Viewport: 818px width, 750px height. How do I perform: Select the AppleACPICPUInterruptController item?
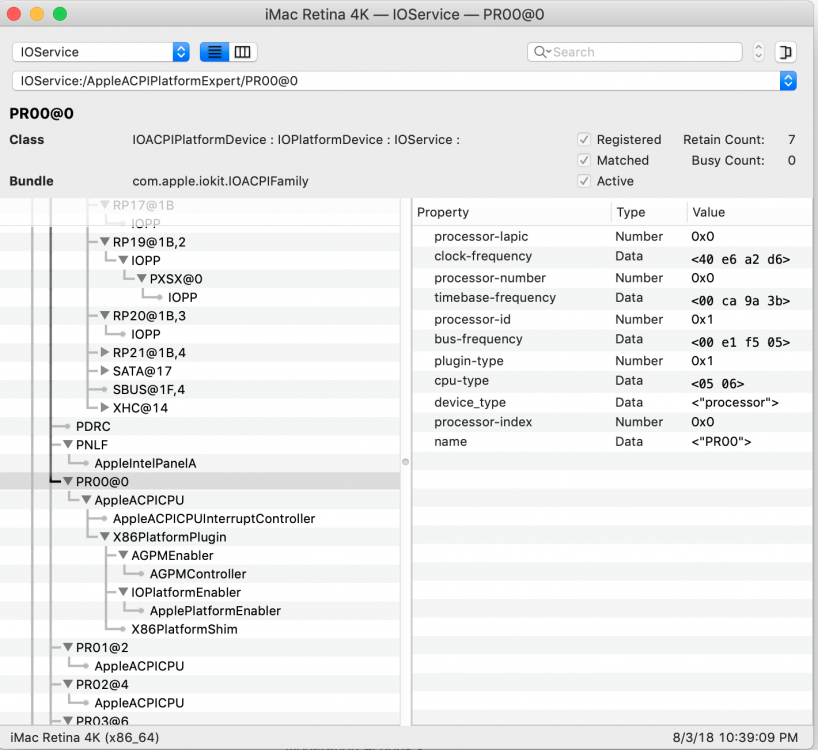(214, 518)
